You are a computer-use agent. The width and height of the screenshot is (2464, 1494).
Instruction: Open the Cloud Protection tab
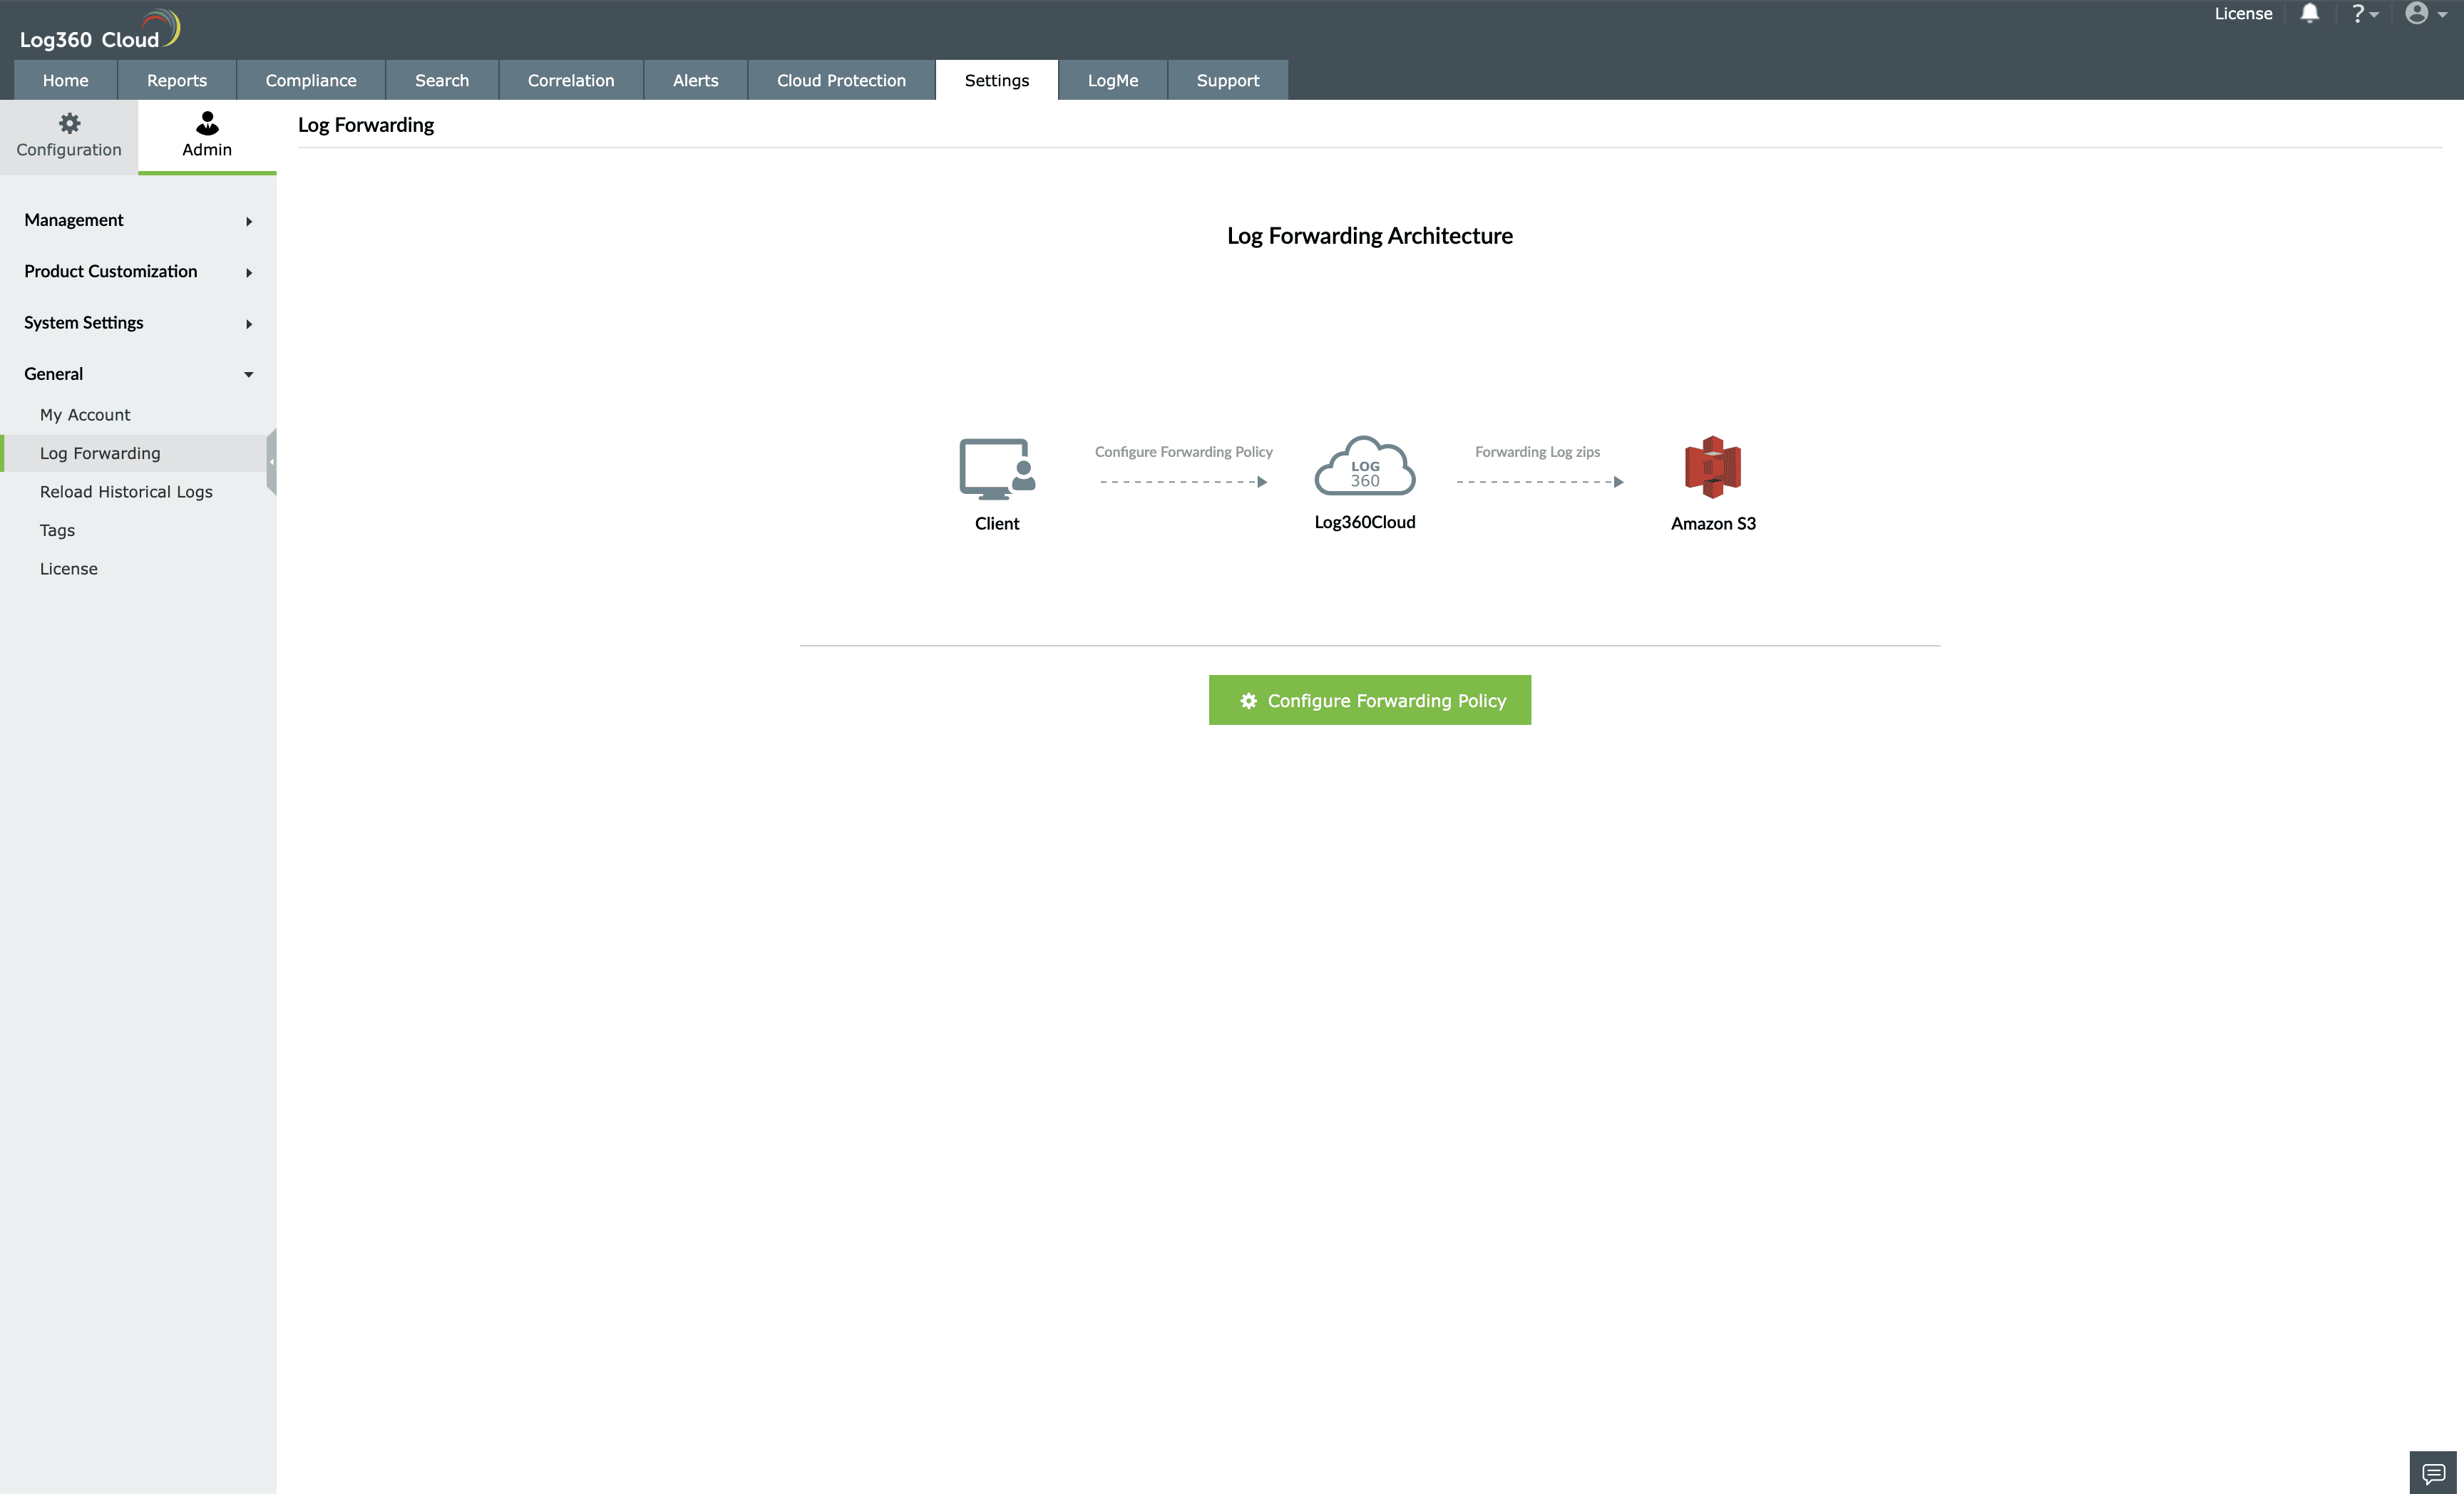(x=842, y=80)
